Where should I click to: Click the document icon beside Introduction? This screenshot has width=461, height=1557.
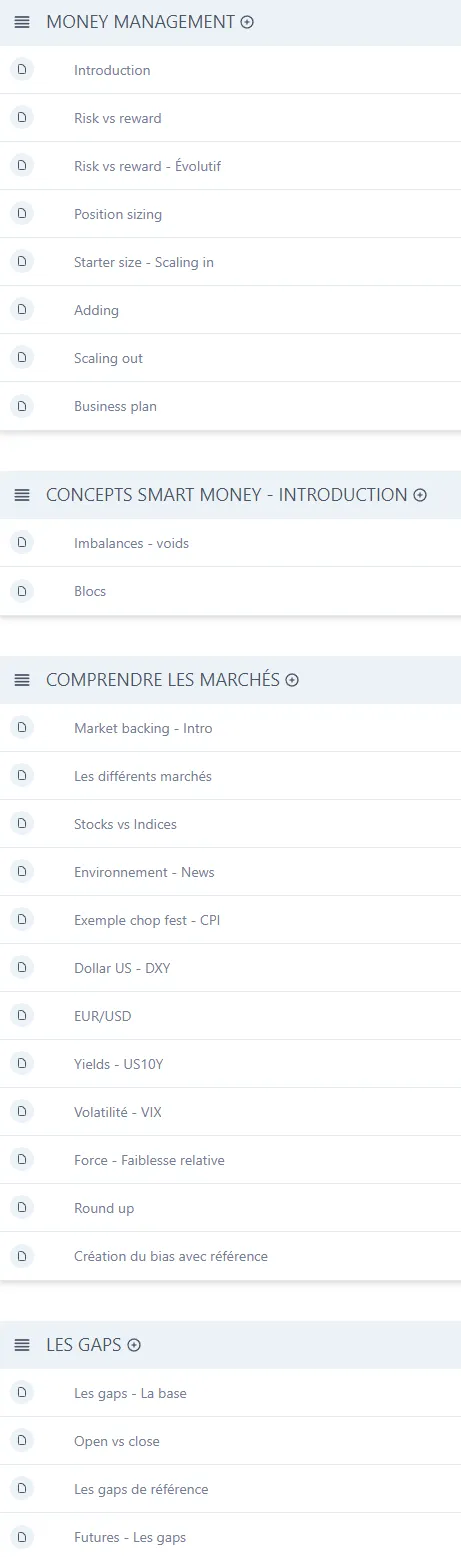[x=22, y=69]
